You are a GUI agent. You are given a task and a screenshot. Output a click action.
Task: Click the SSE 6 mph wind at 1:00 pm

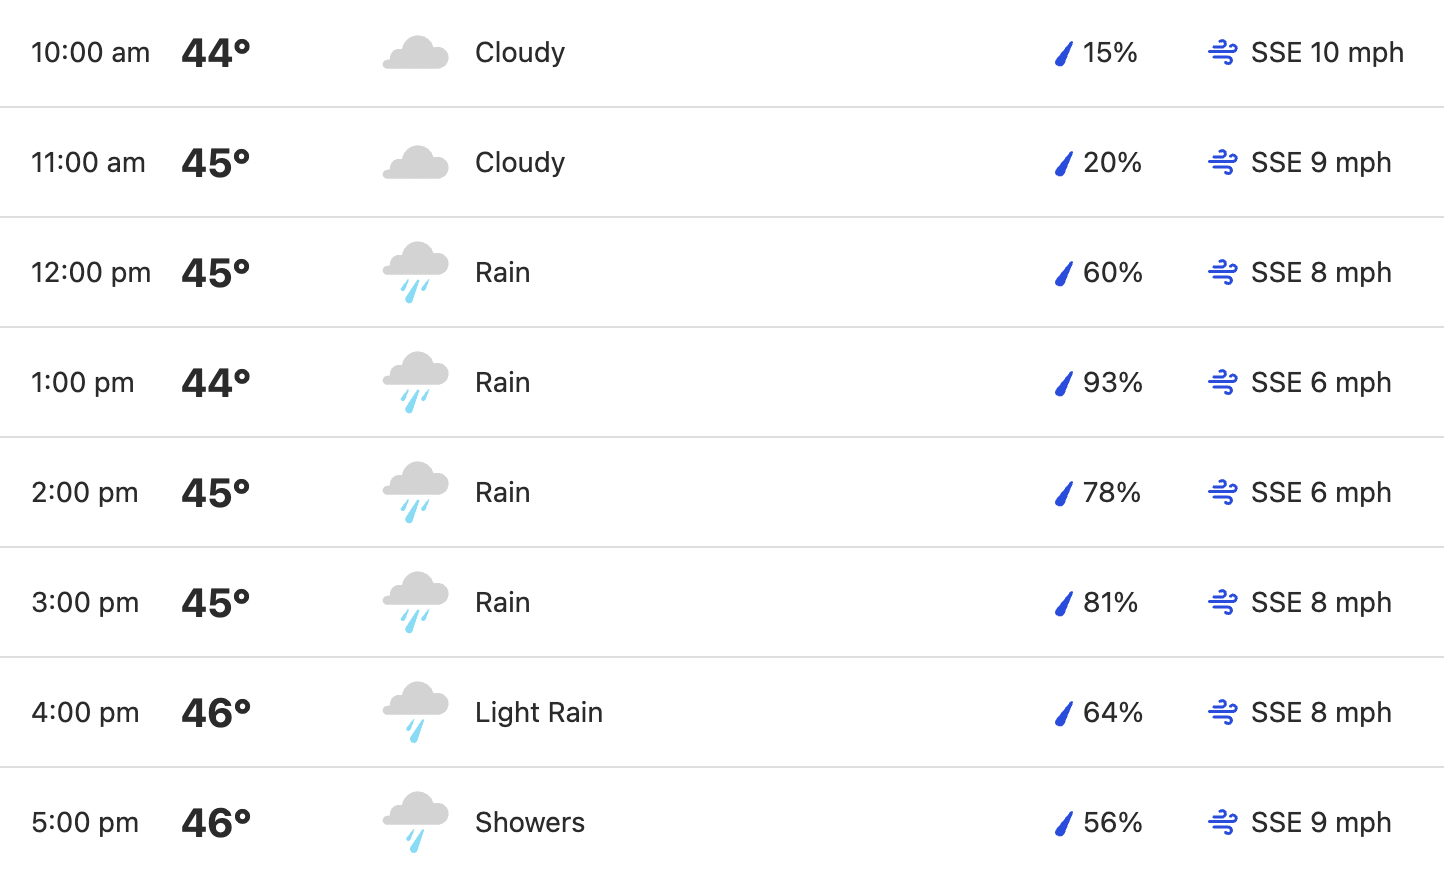point(1321,382)
